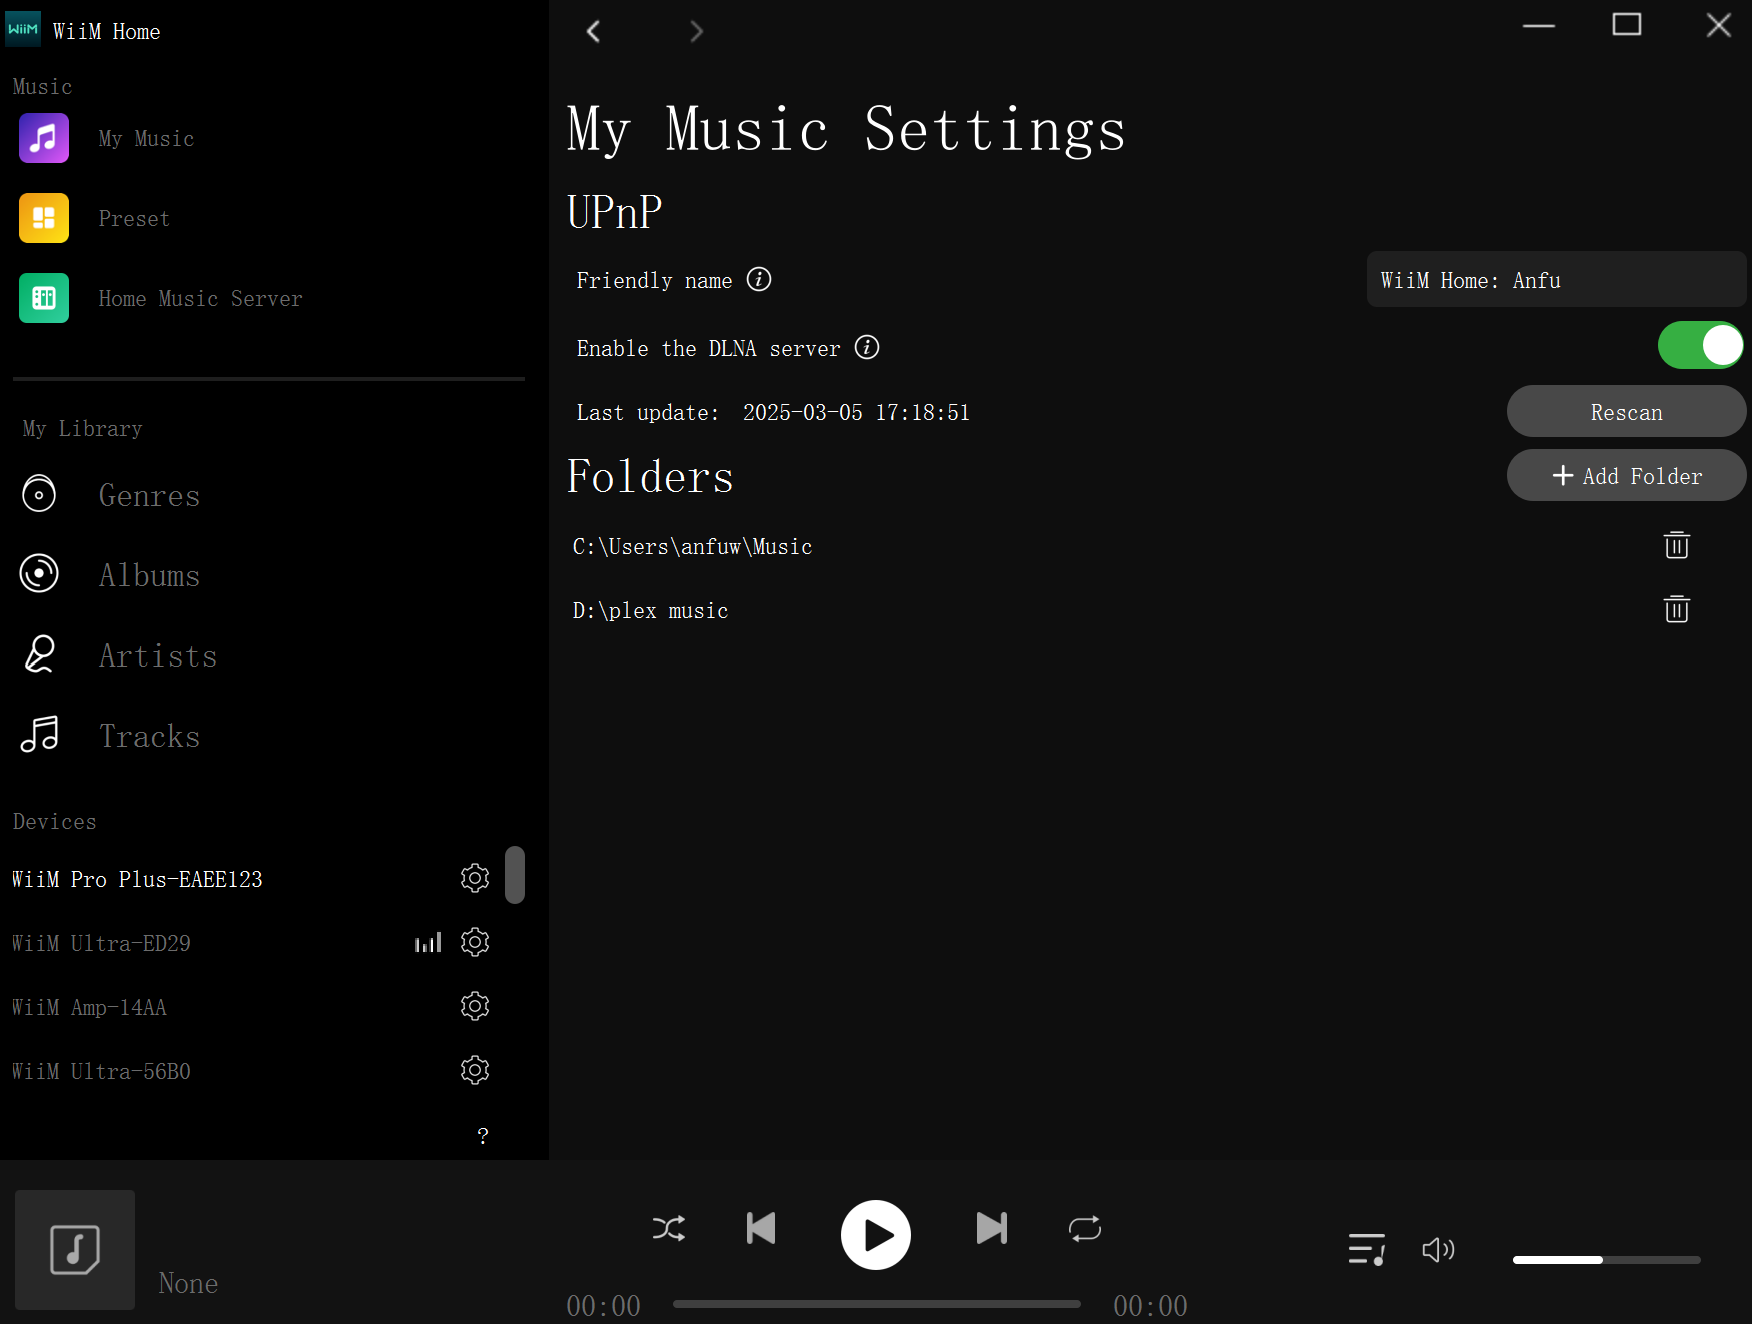Image resolution: width=1752 pixels, height=1324 pixels.
Task: Open help question mark in sidebar
Action: click(x=483, y=1135)
